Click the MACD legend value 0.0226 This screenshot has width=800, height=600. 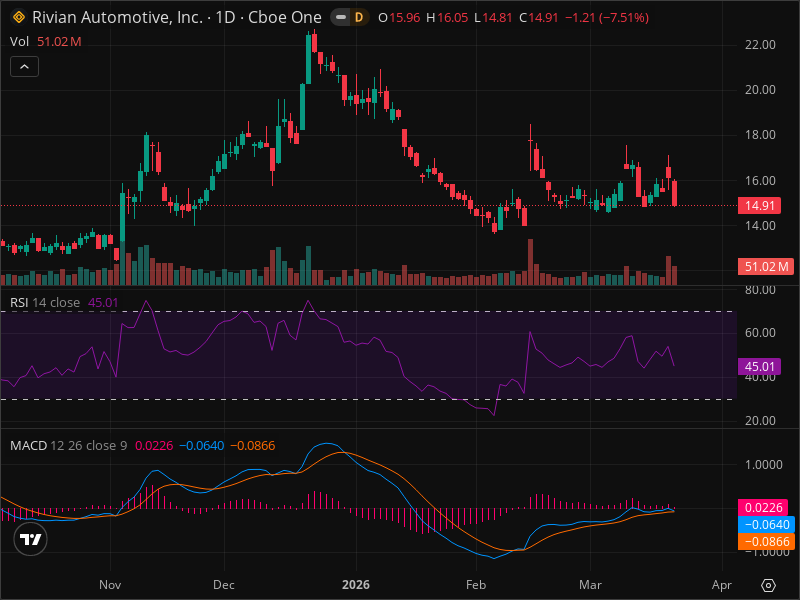154,445
